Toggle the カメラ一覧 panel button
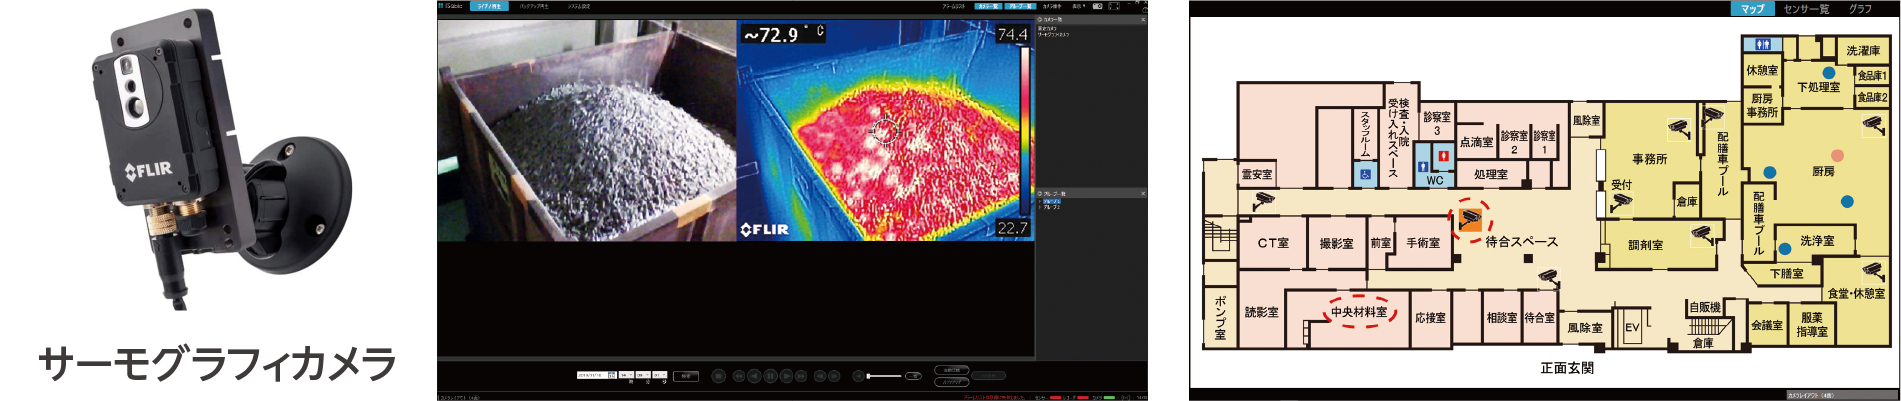 986,6
